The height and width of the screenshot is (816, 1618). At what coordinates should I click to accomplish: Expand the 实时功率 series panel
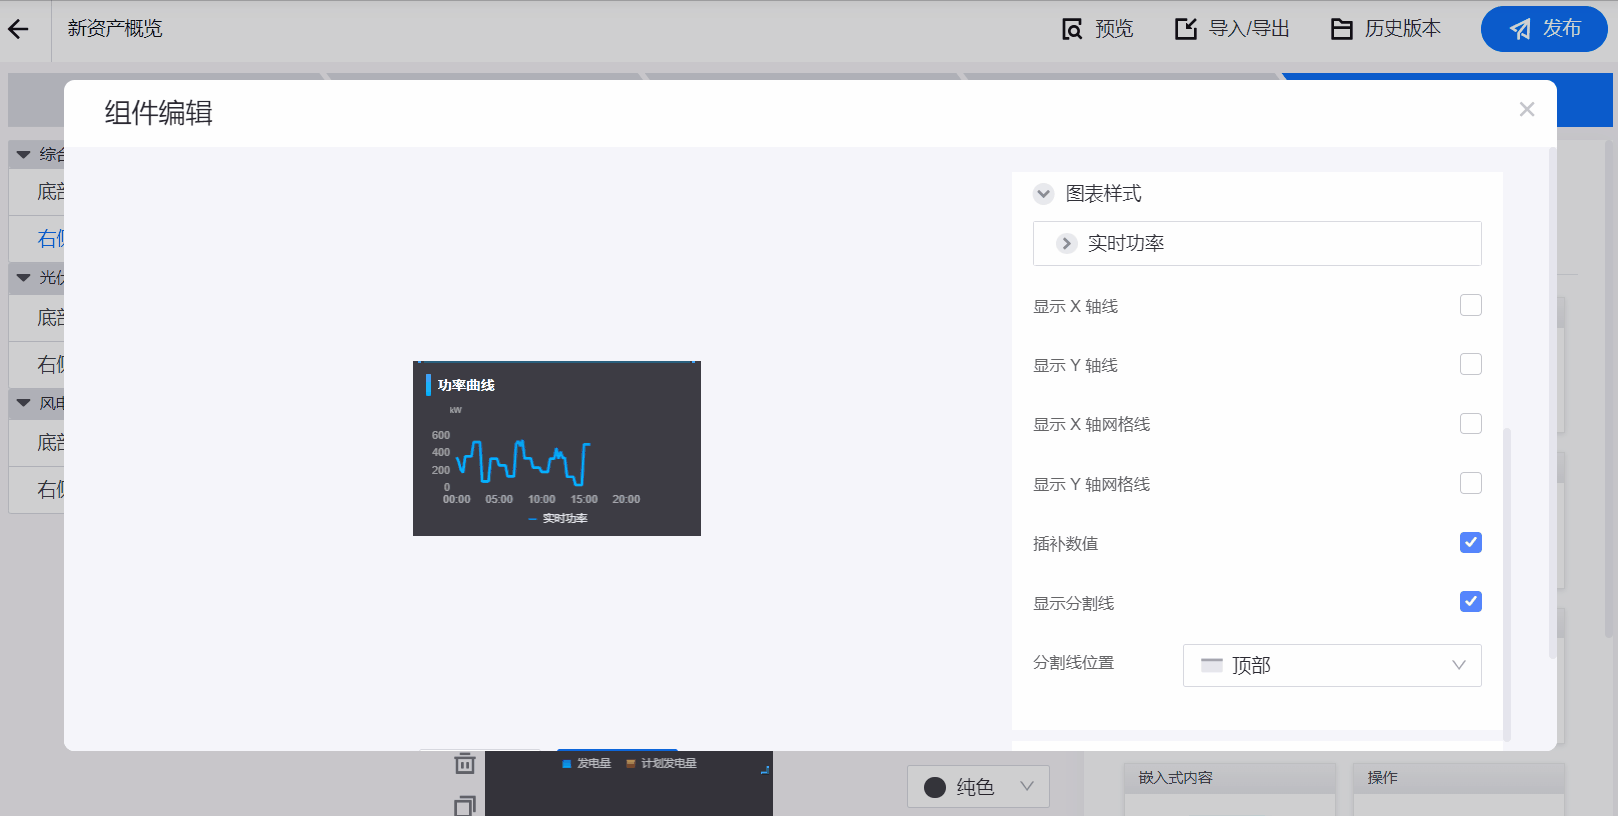click(1067, 243)
